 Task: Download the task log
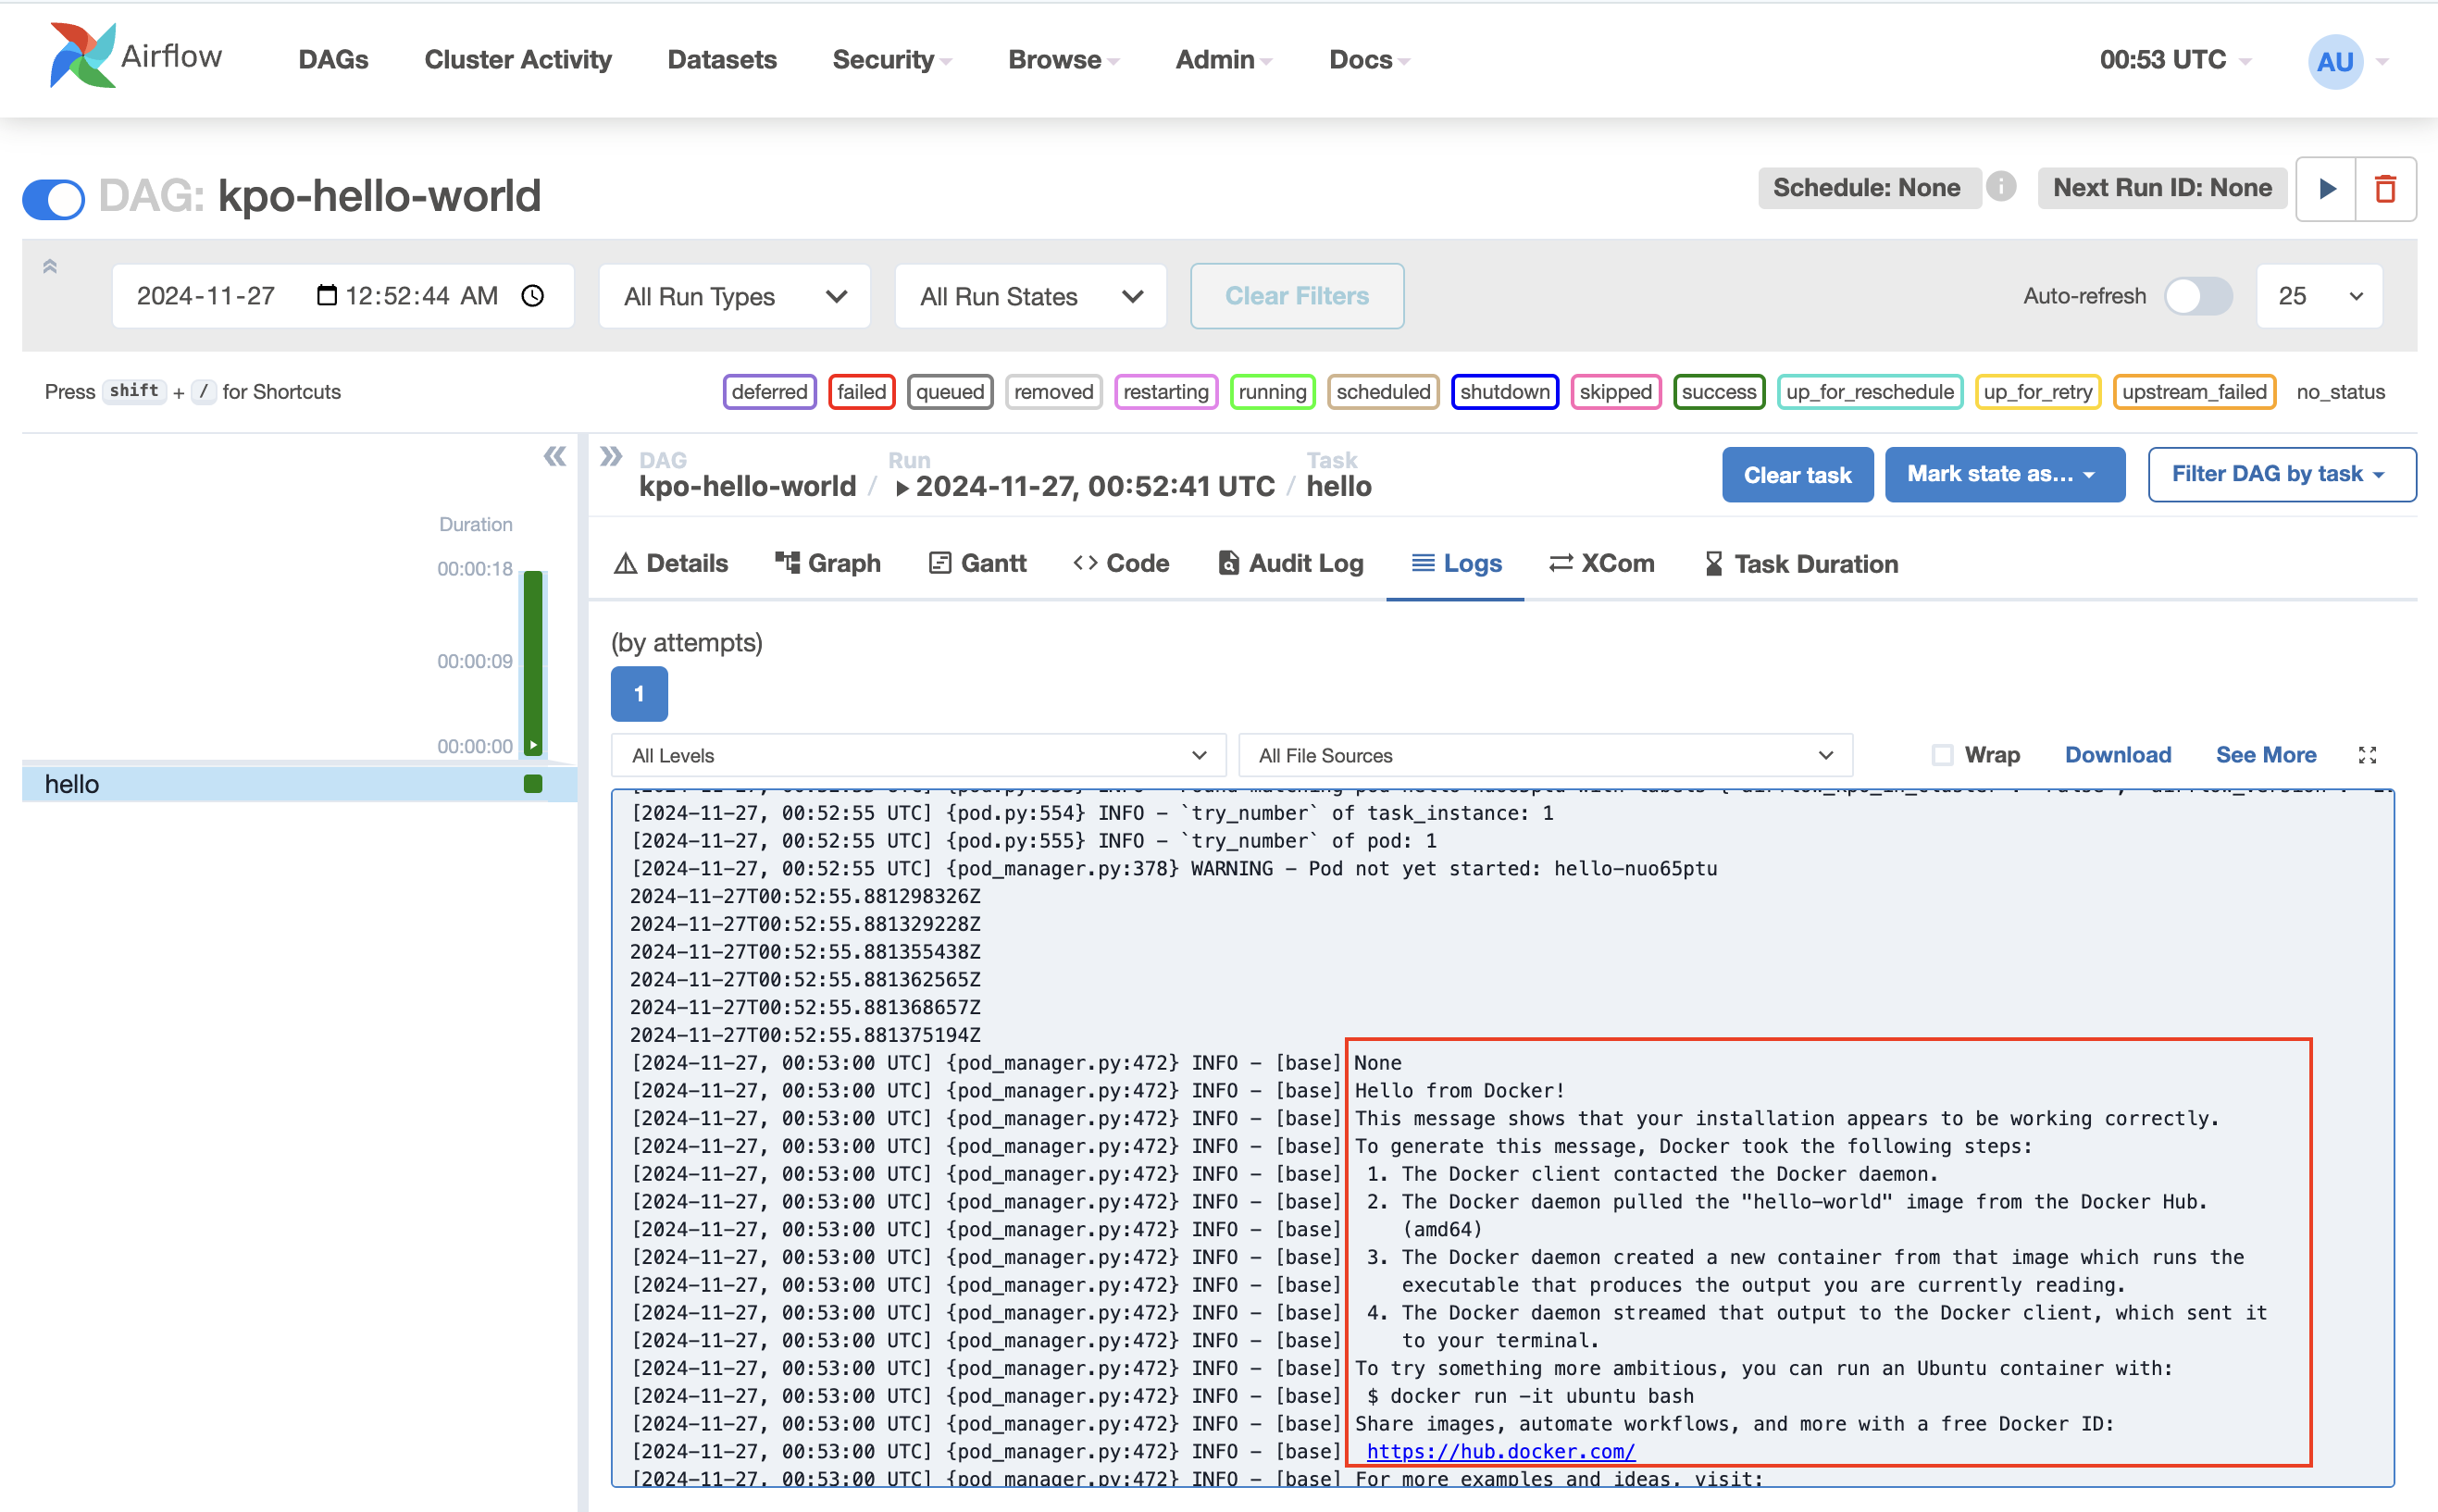click(2117, 755)
